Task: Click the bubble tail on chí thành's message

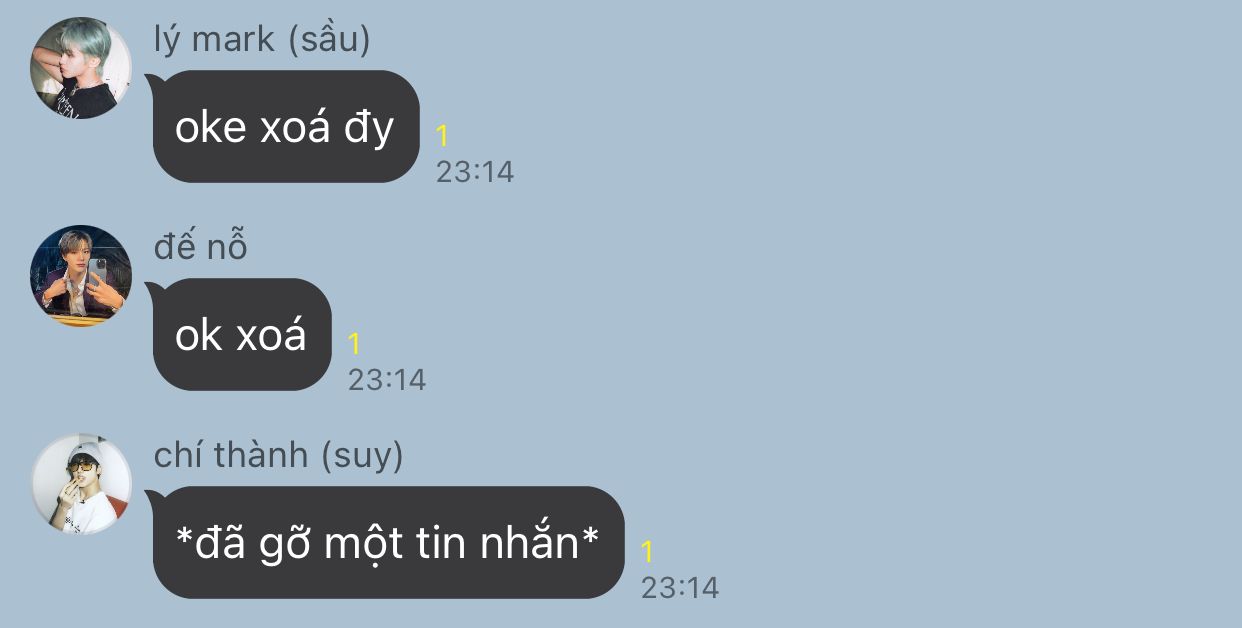Action: pos(153,496)
